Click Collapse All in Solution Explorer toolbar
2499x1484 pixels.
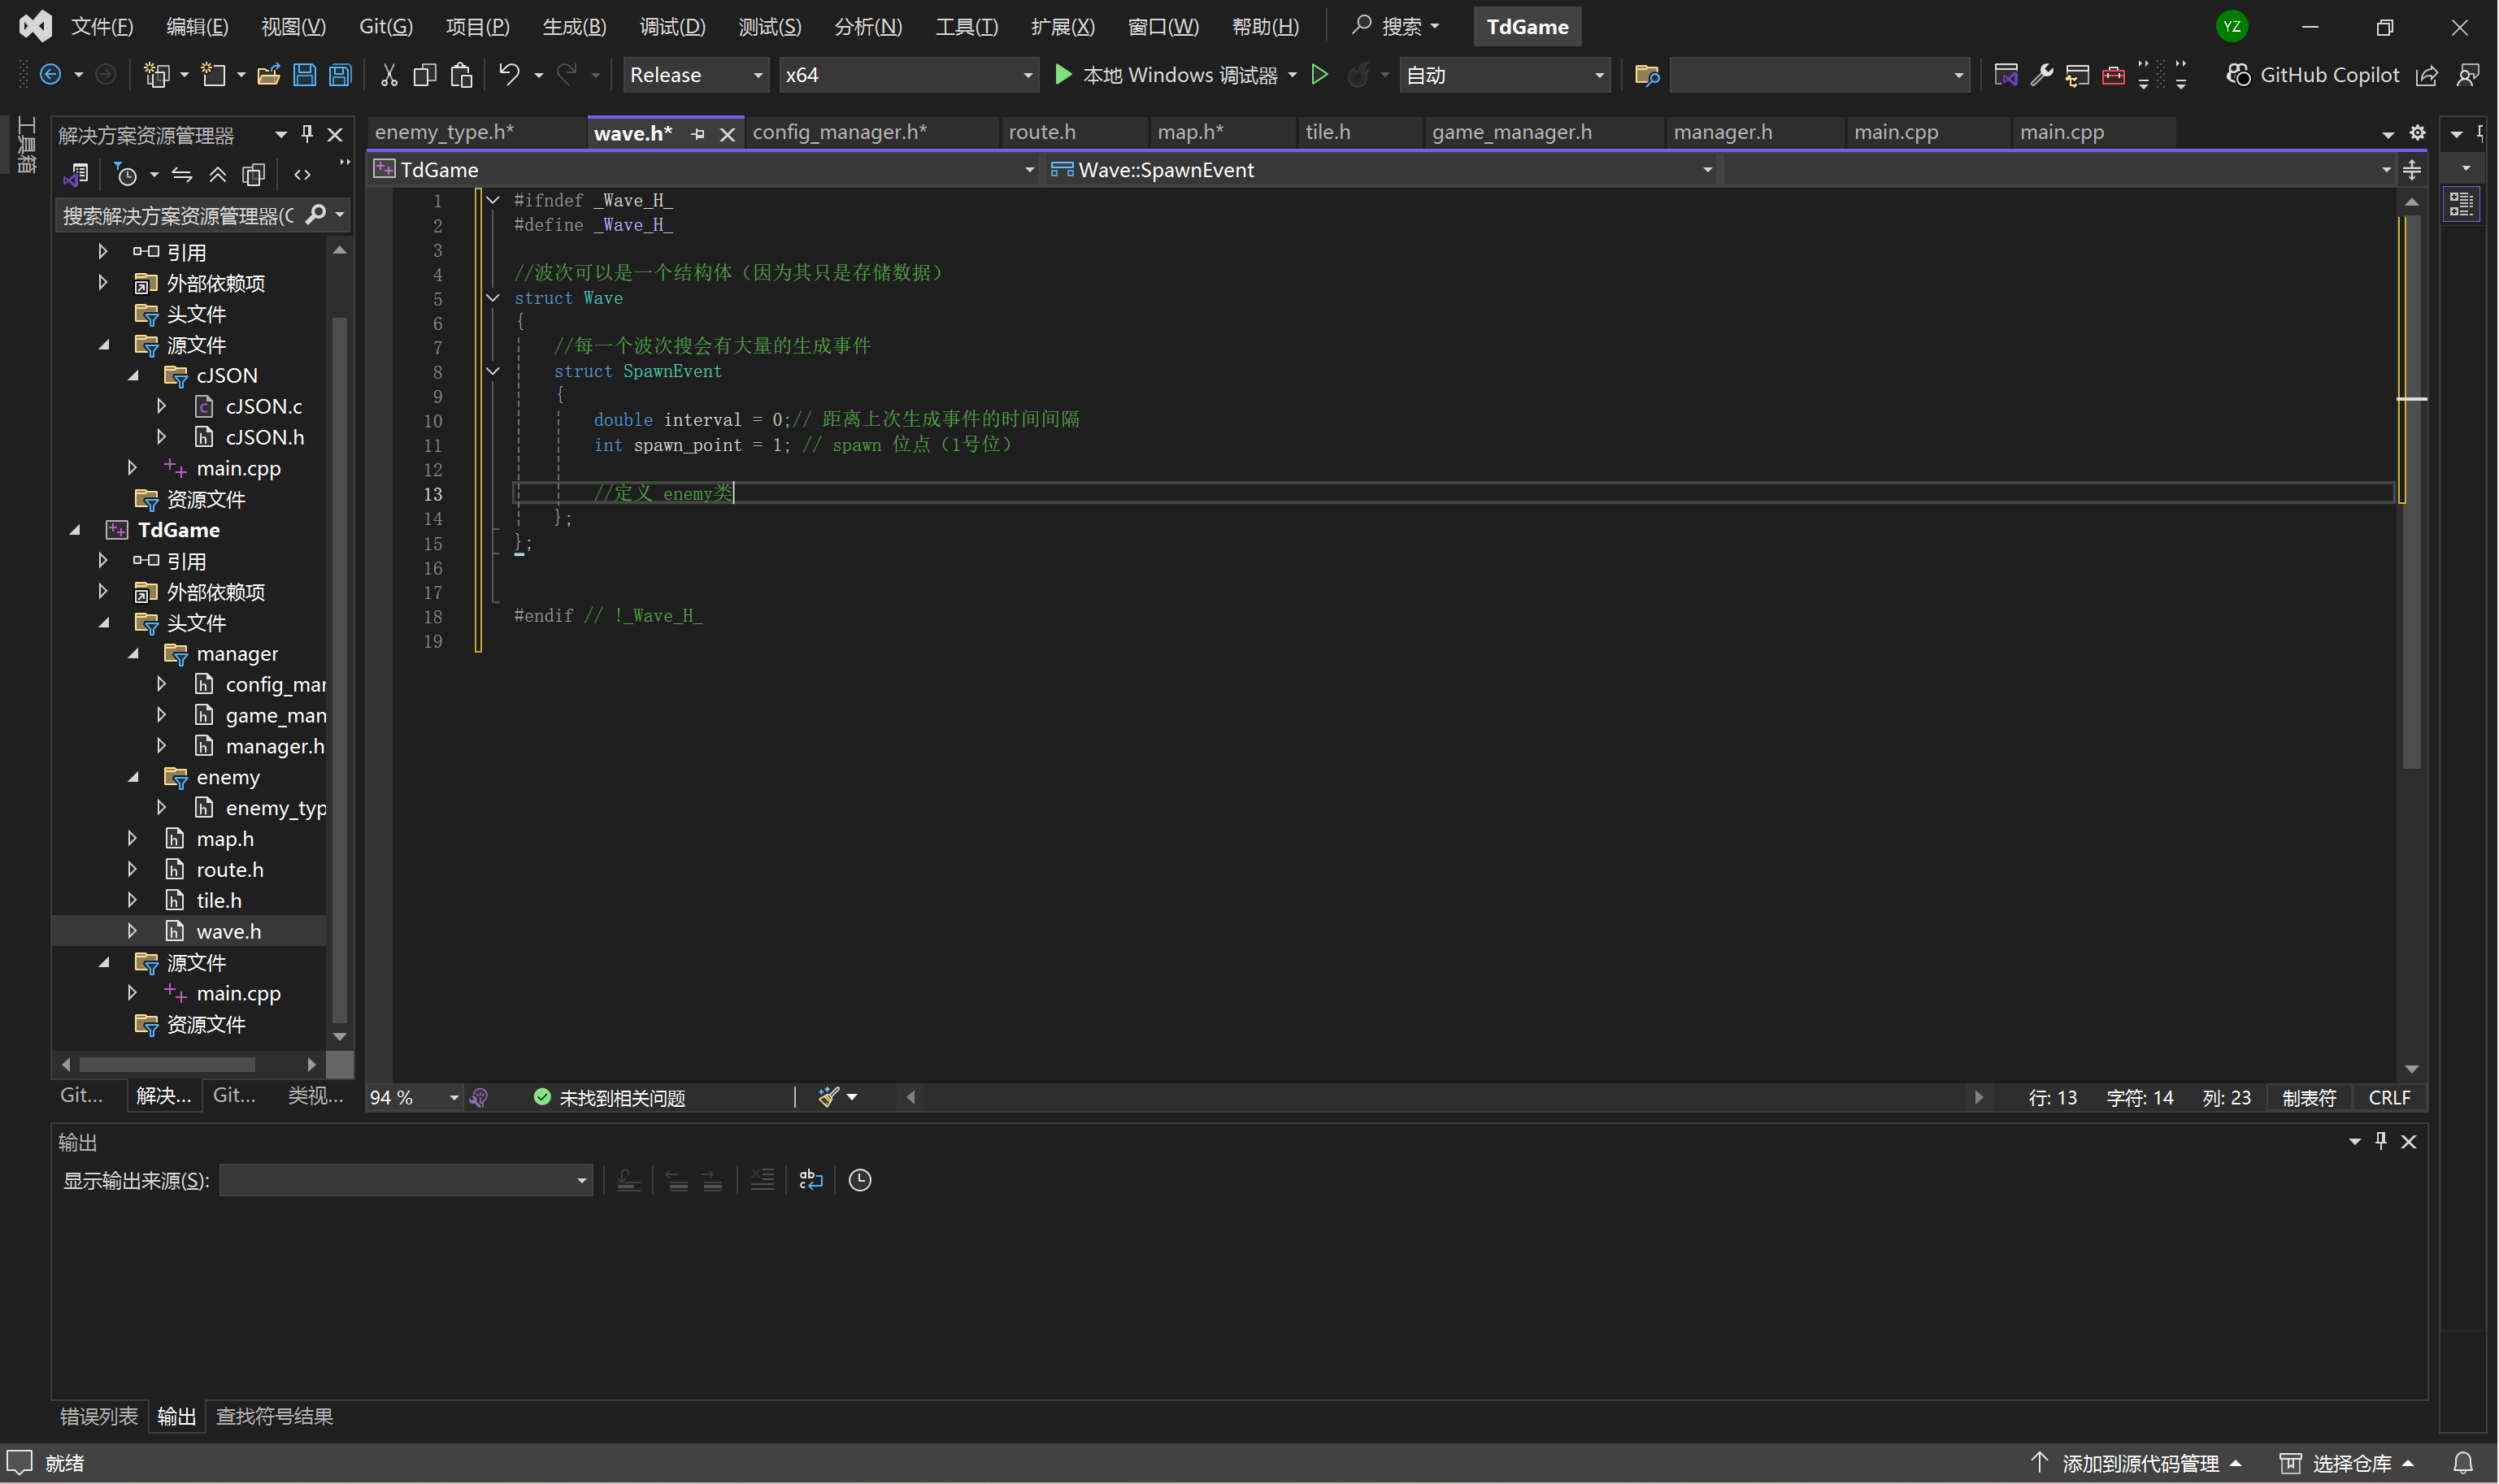217,175
